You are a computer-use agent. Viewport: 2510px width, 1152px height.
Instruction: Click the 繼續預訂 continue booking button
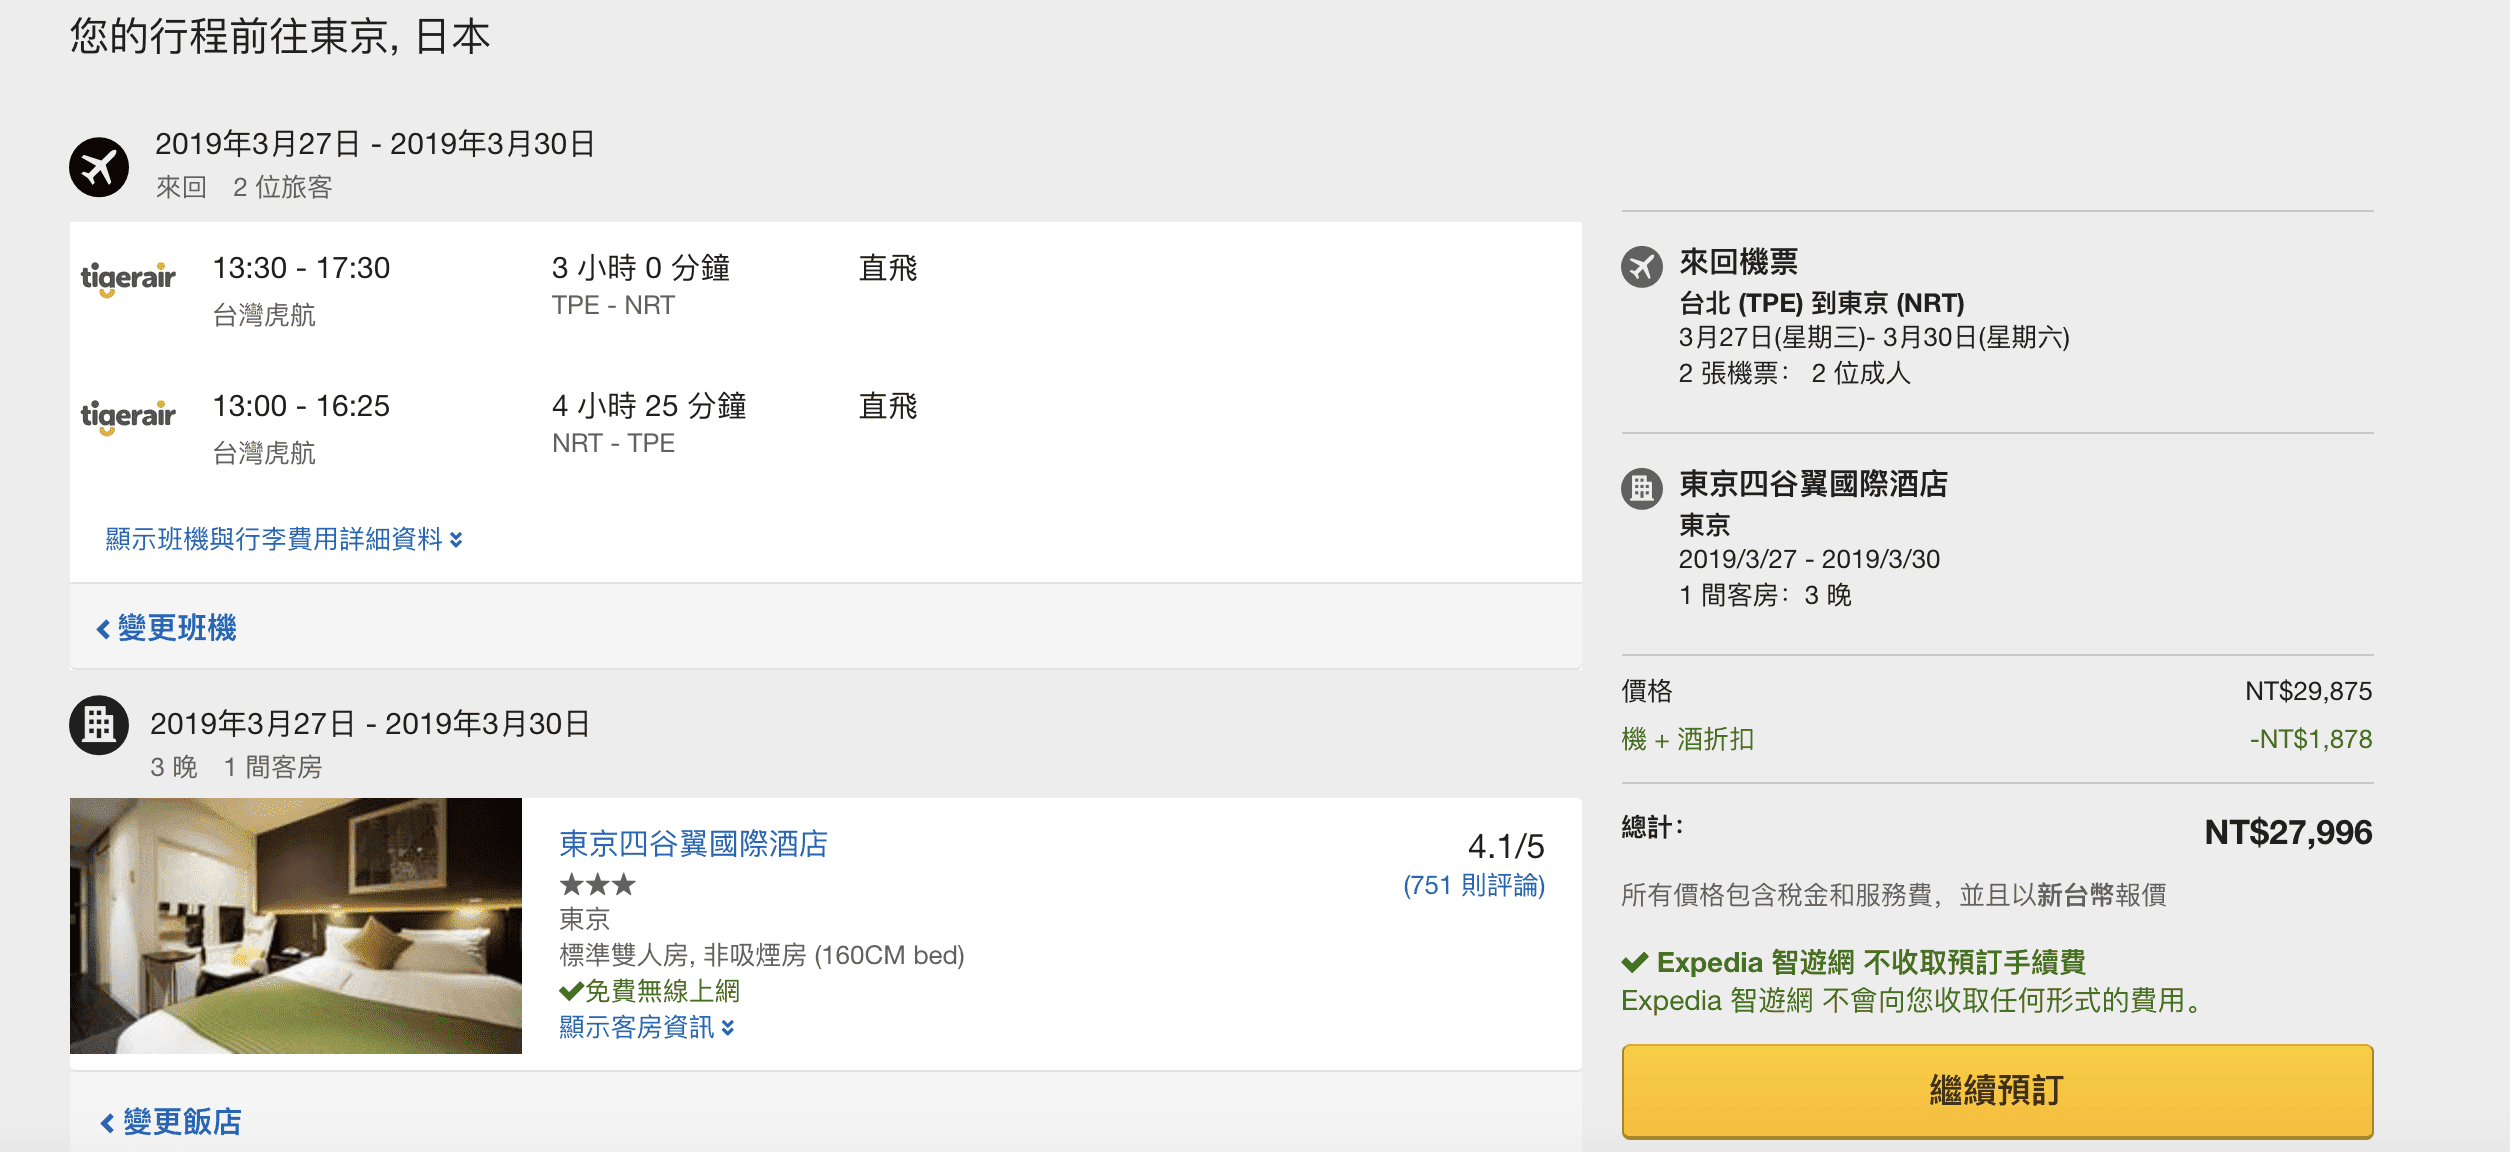point(1997,1091)
